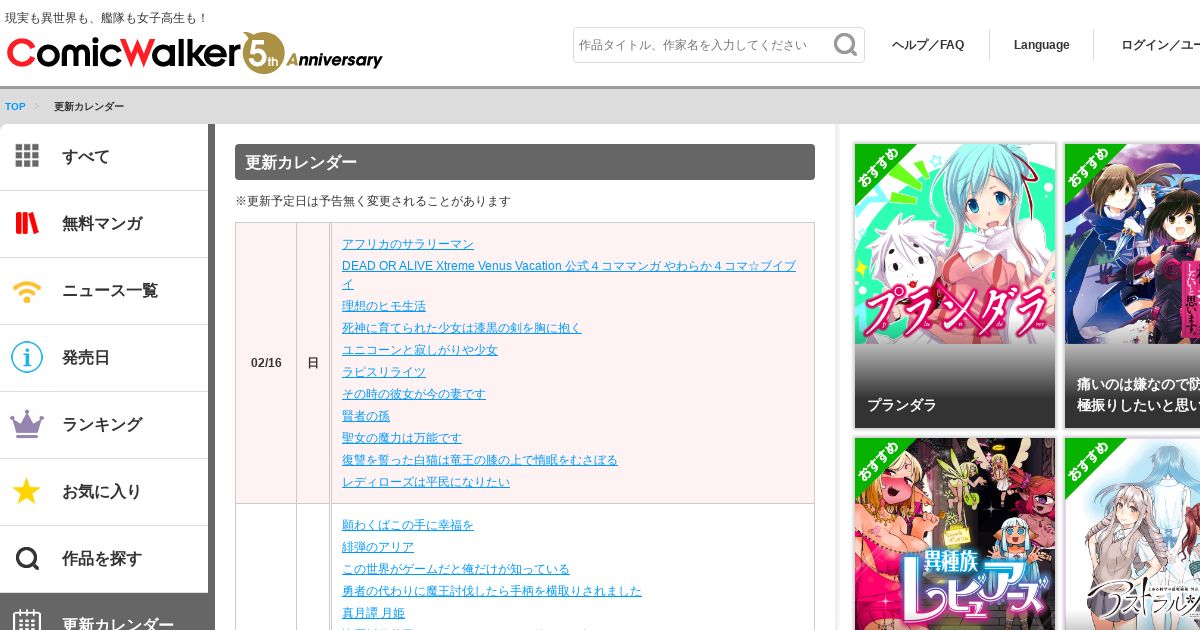Viewport: 1200px width, 630px height.
Task: Click the wifi-style icon for ニュース一覧
Action: tap(27, 291)
